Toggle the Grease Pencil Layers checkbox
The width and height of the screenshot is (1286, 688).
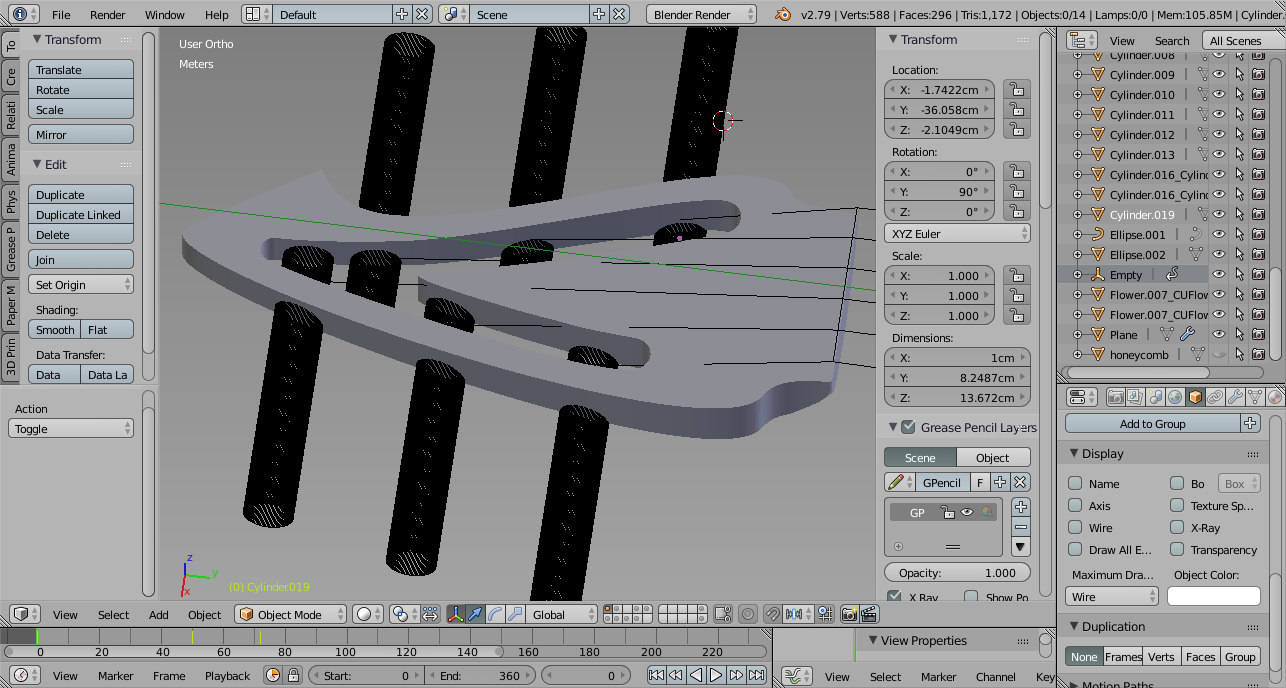click(908, 427)
